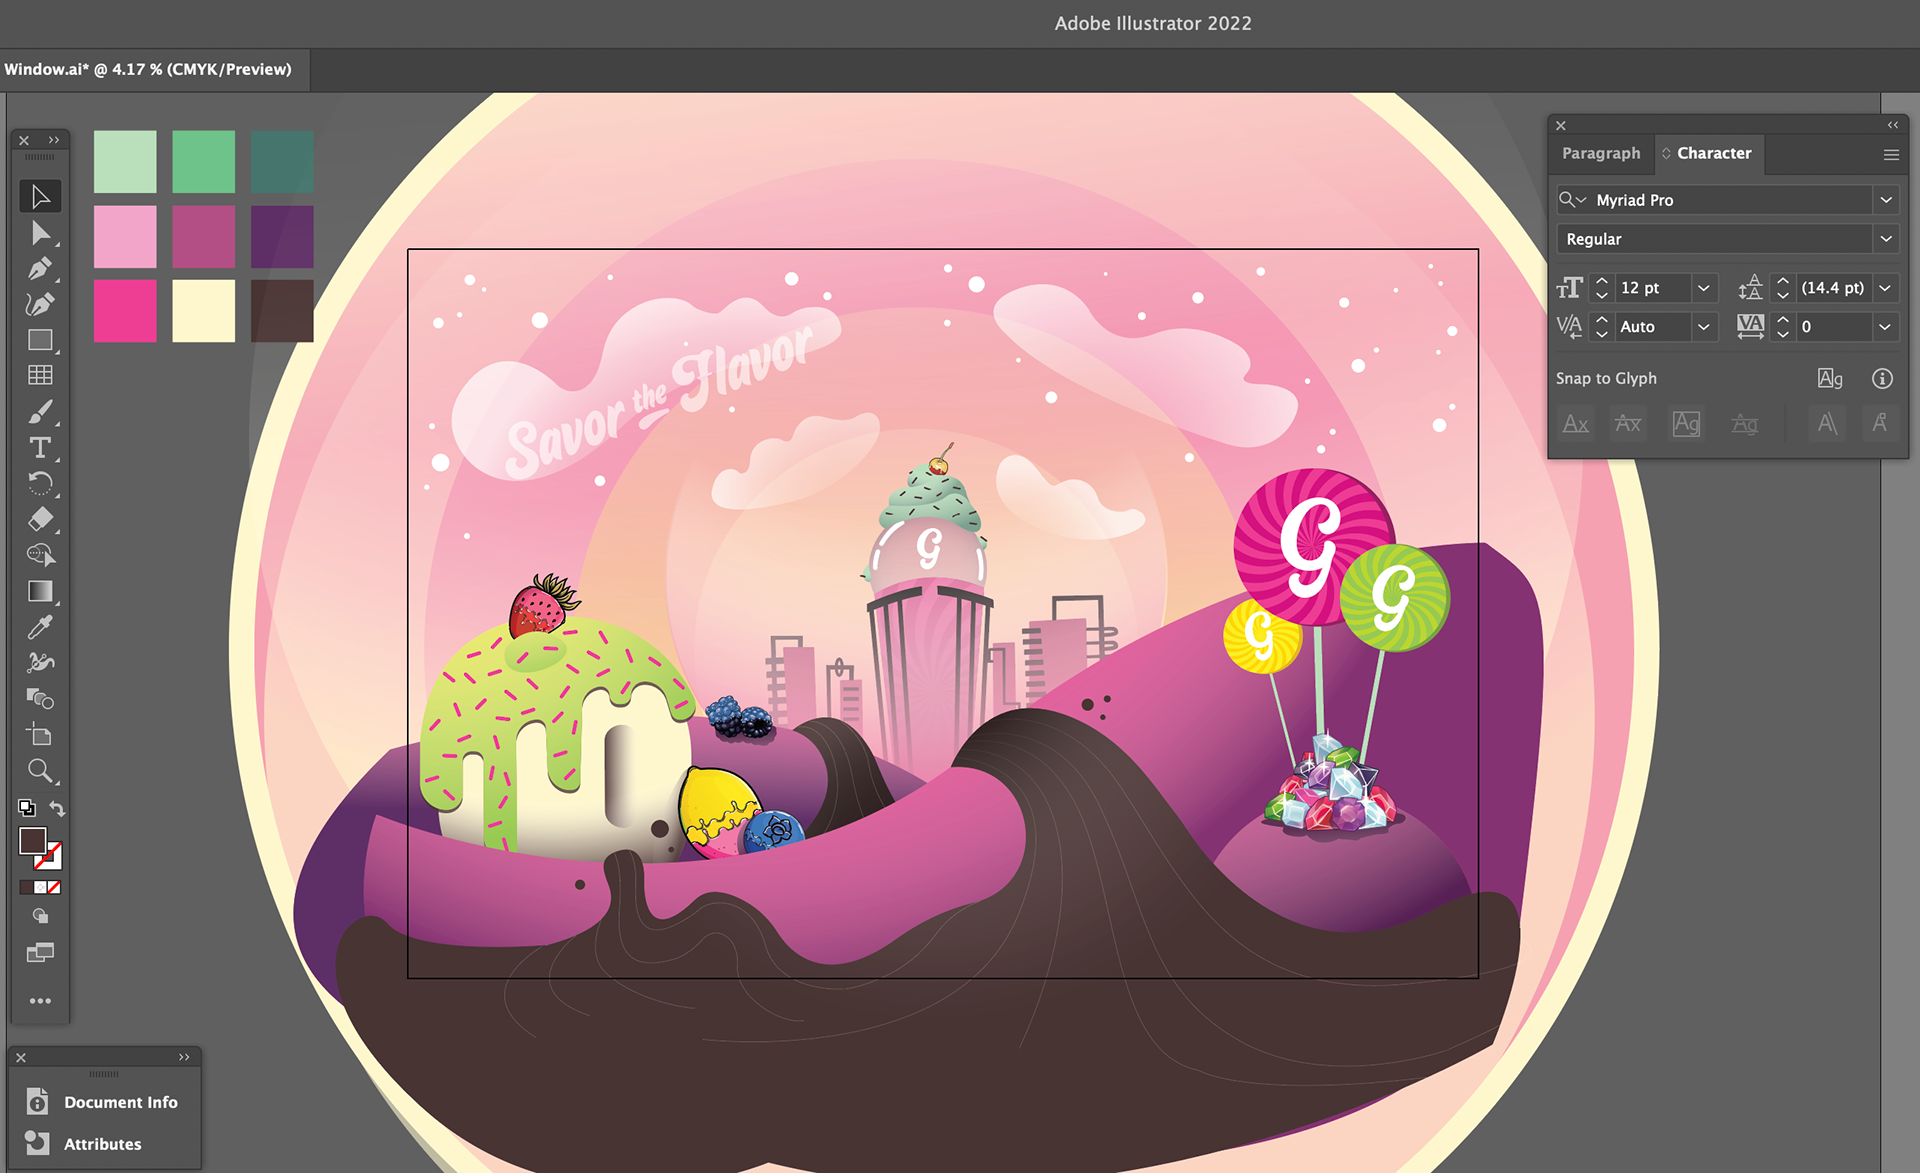Switch to the Paragraph tab
Viewport: 1920px width, 1173px height.
(x=1601, y=153)
